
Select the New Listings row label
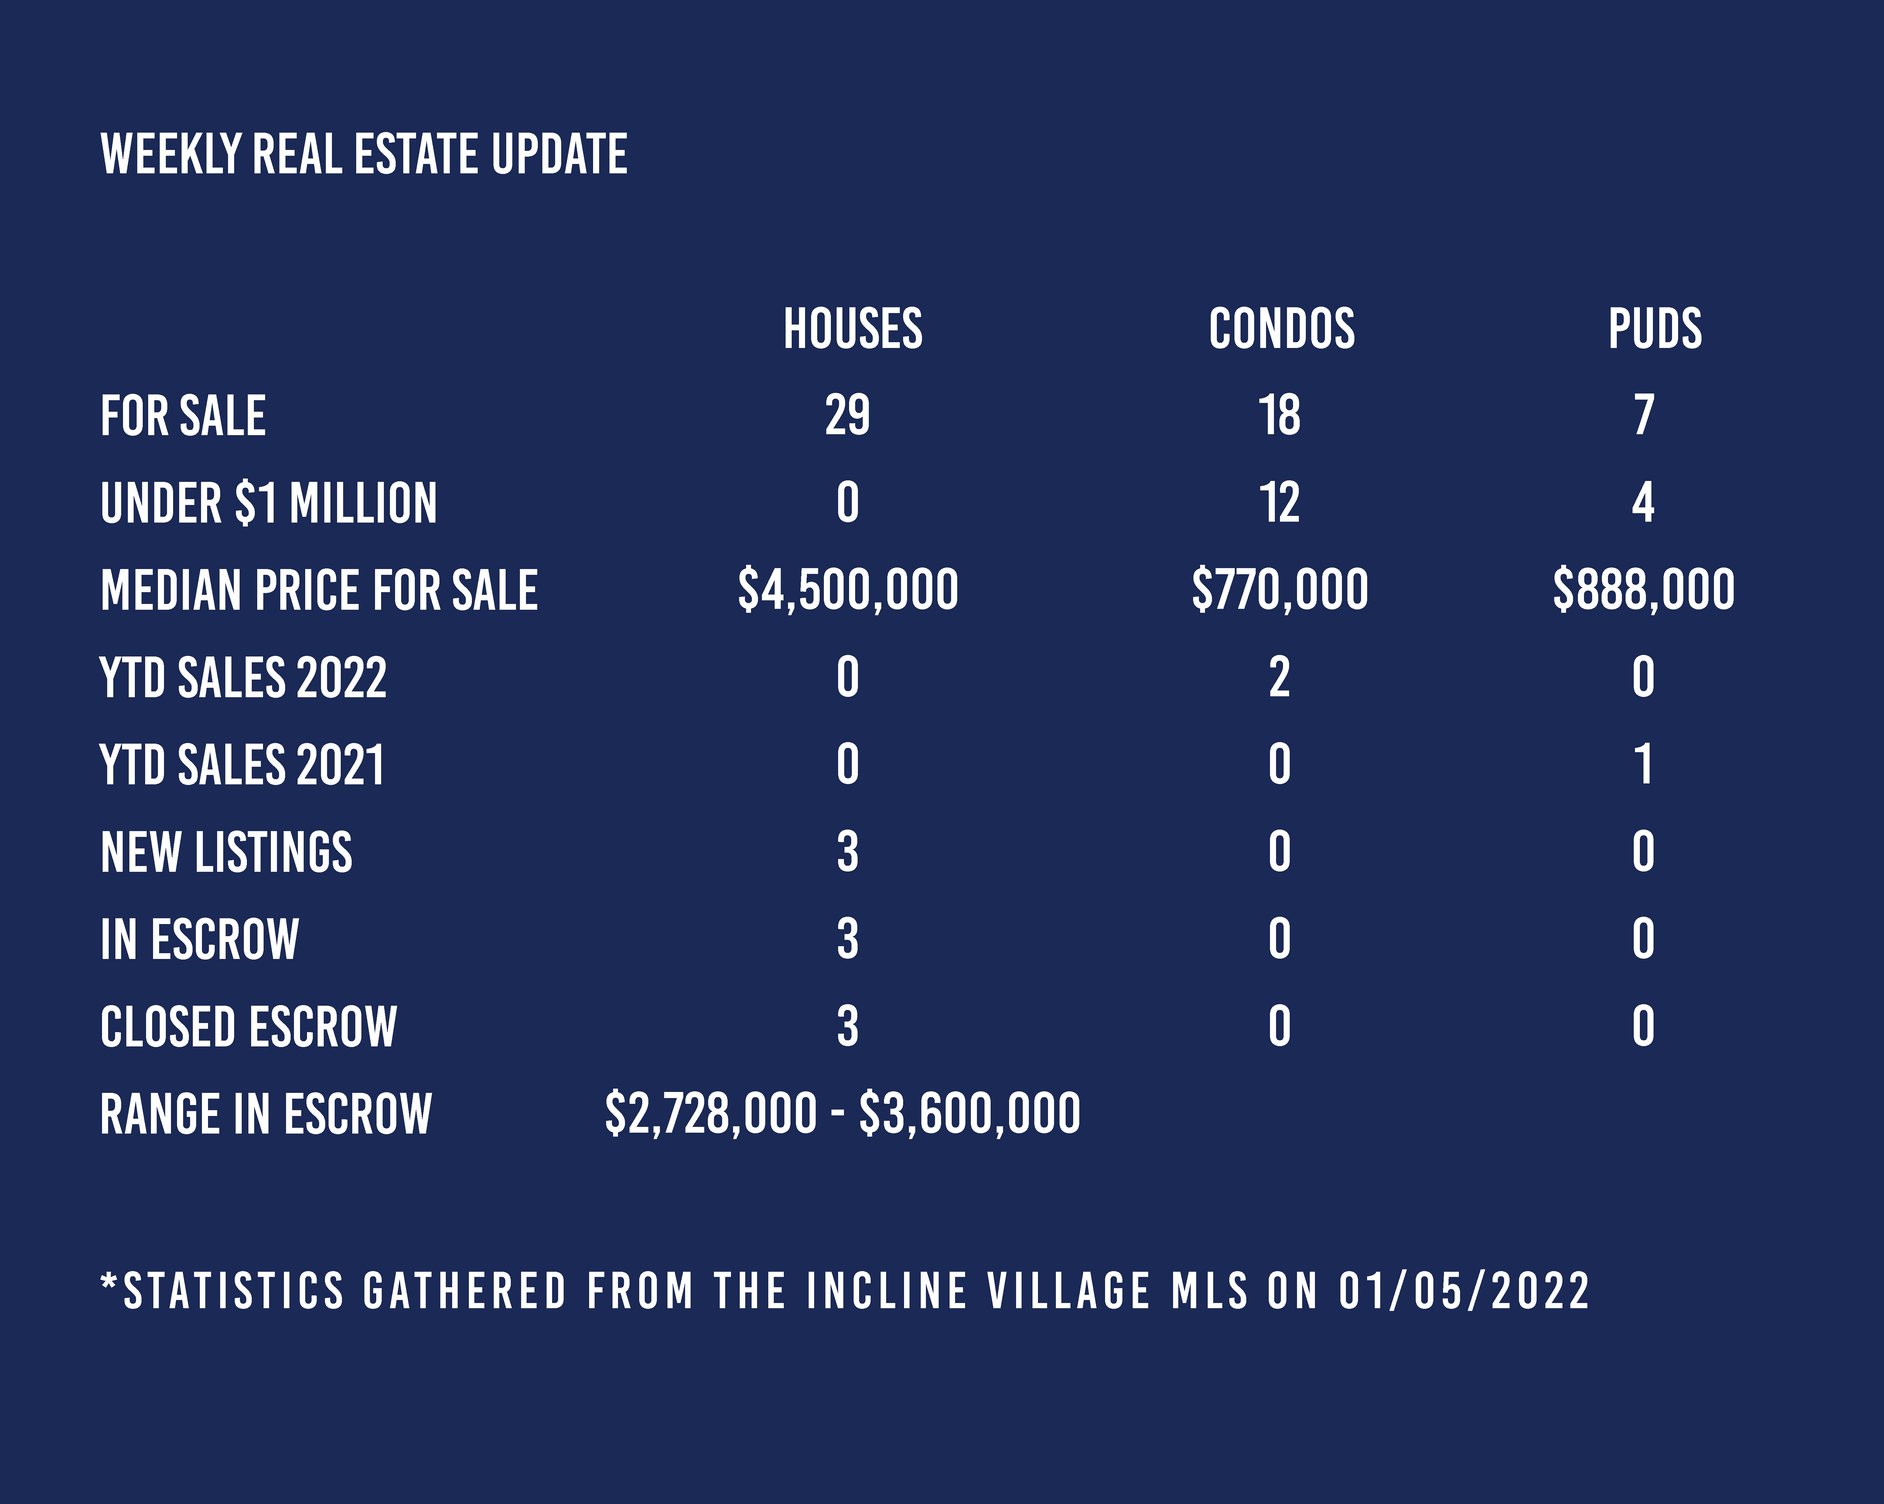(x=226, y=852)
